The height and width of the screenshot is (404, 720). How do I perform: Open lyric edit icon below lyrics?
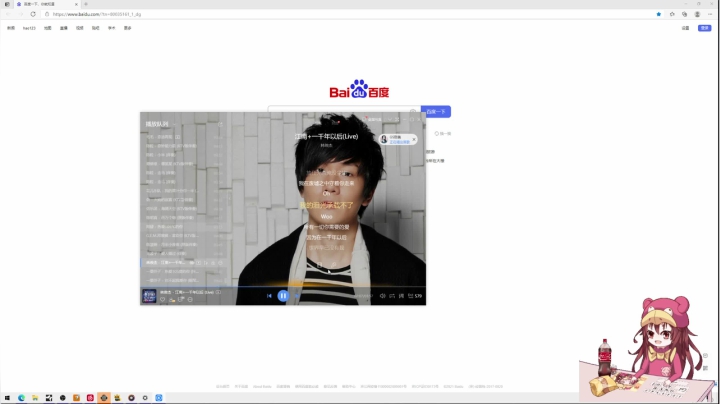(334, 265)
